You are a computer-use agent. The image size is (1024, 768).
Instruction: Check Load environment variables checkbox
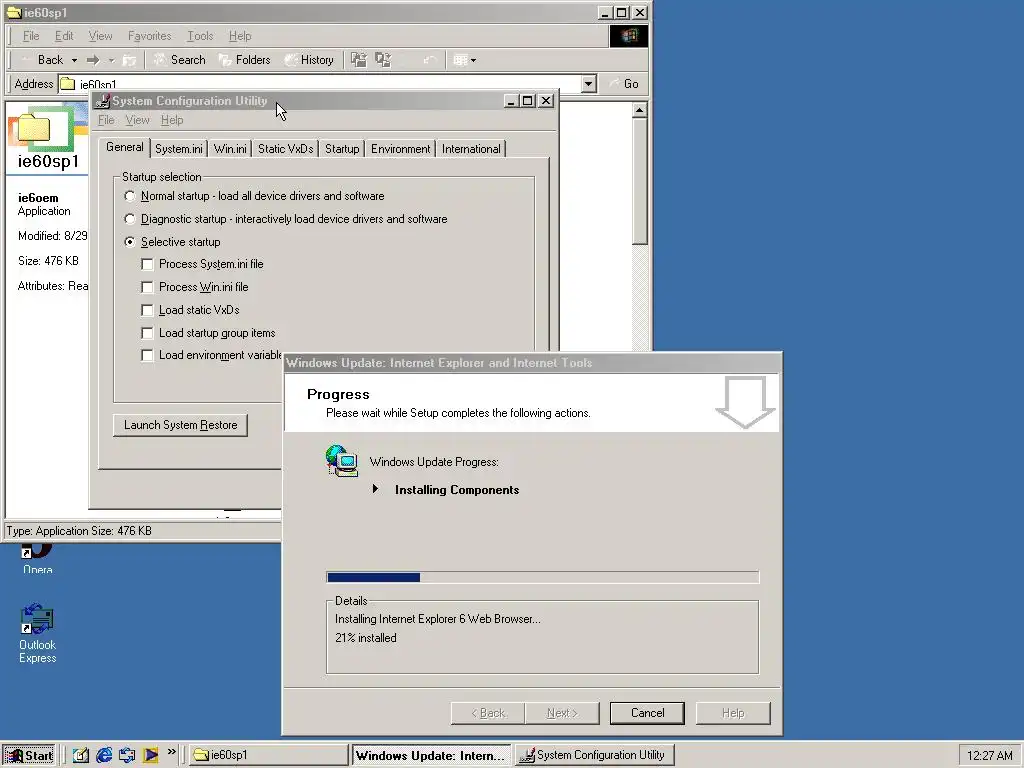click(x=148, y=355)
